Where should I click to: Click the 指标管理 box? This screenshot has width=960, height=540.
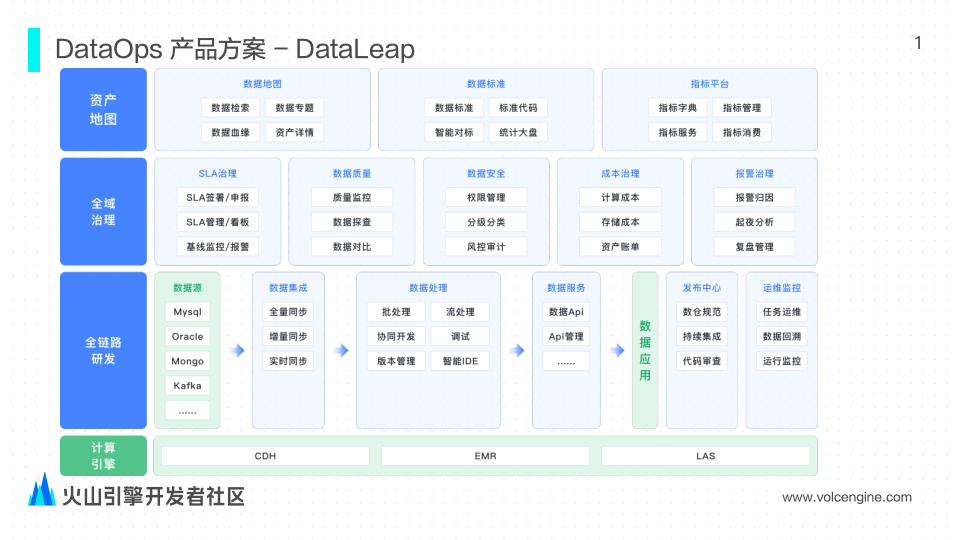[x=742, y=108]
